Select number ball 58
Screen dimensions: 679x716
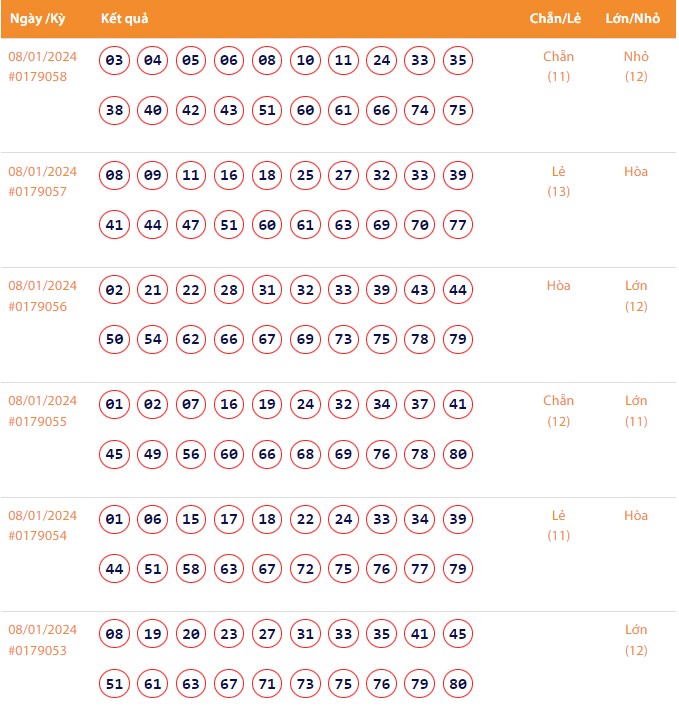pos(191,569)
